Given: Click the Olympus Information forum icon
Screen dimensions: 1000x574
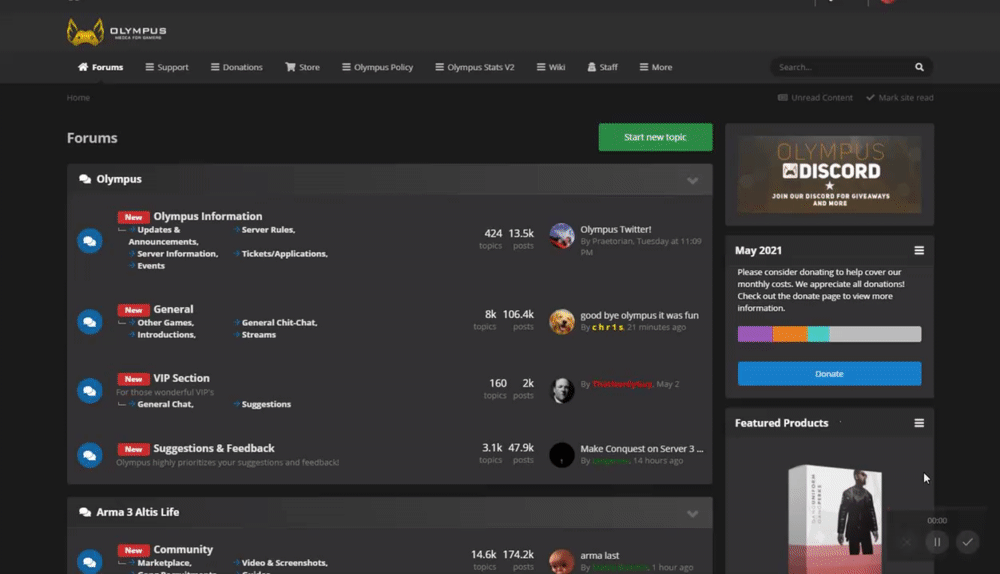Looking at the screenshot, I should tap(90, 241).
